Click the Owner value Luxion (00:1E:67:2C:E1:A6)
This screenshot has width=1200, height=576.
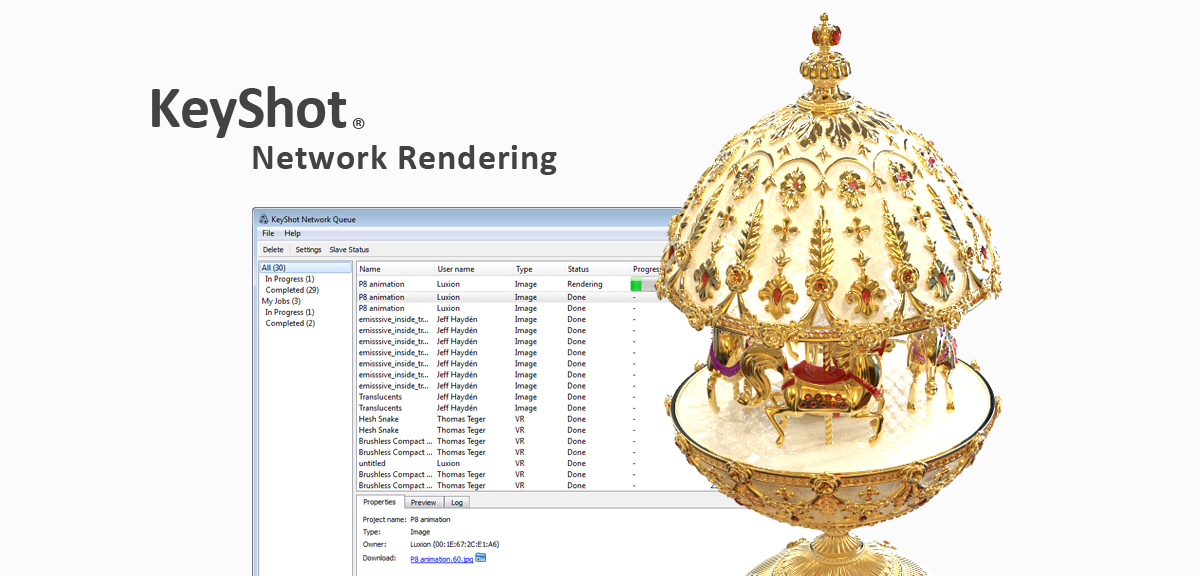(455, 544)
